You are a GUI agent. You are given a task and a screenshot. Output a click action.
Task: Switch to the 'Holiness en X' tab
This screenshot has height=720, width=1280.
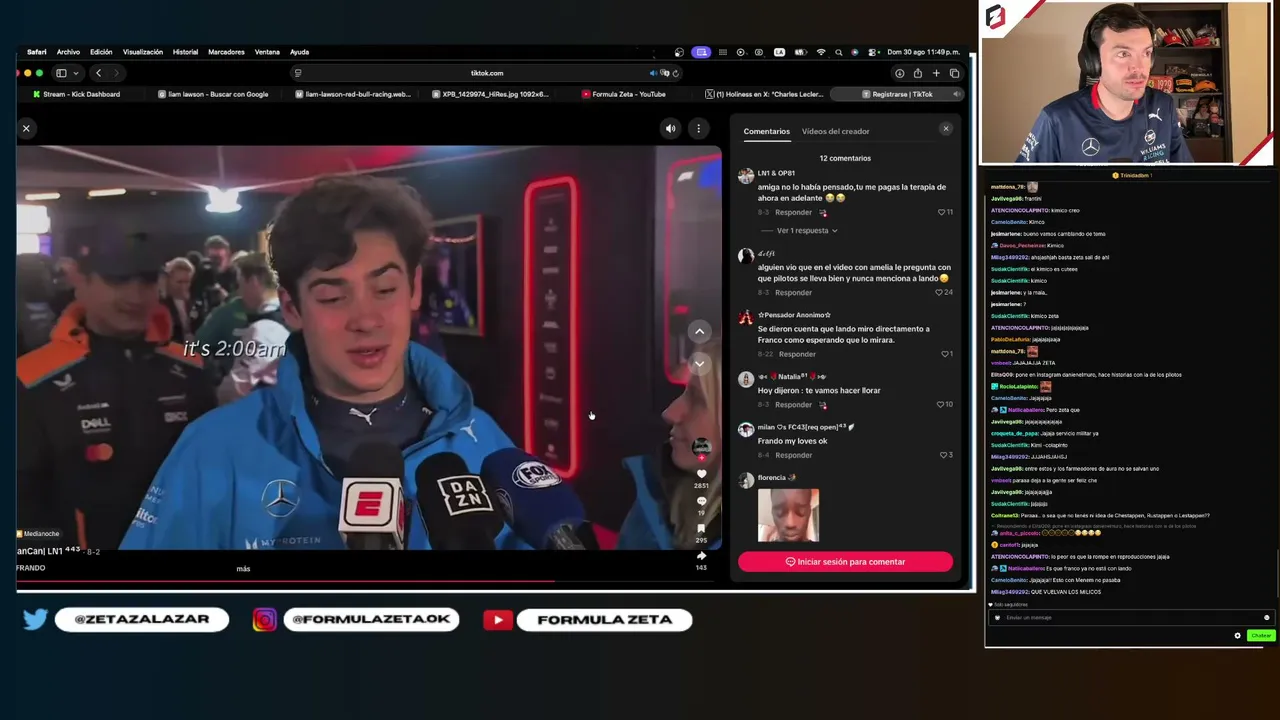click(x=764, y=94)
